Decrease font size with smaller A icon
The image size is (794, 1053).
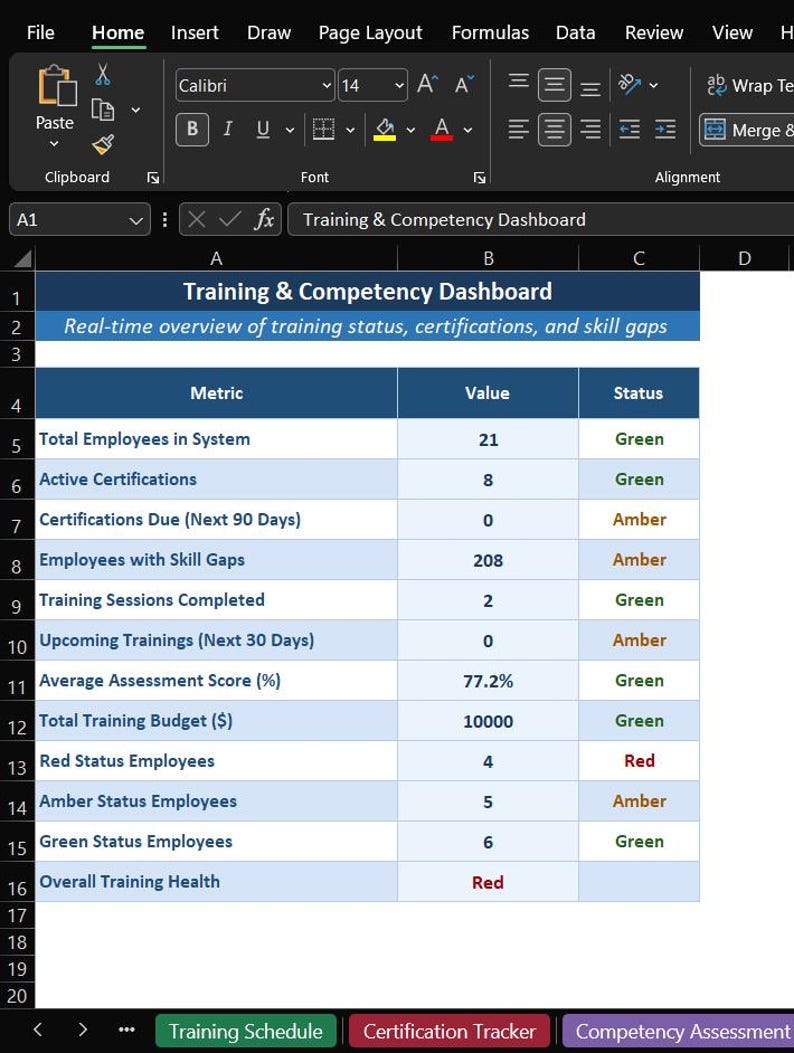coord(464,85)
